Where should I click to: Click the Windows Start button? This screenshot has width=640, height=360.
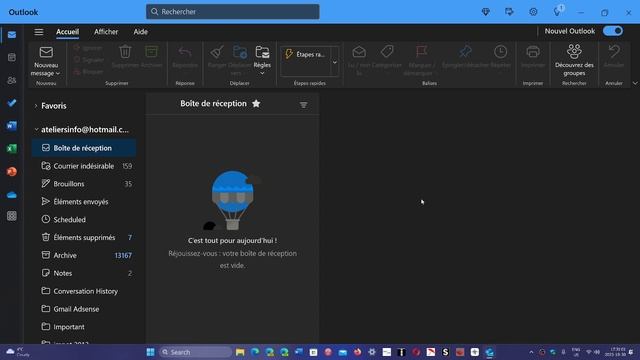pos(150,352)
